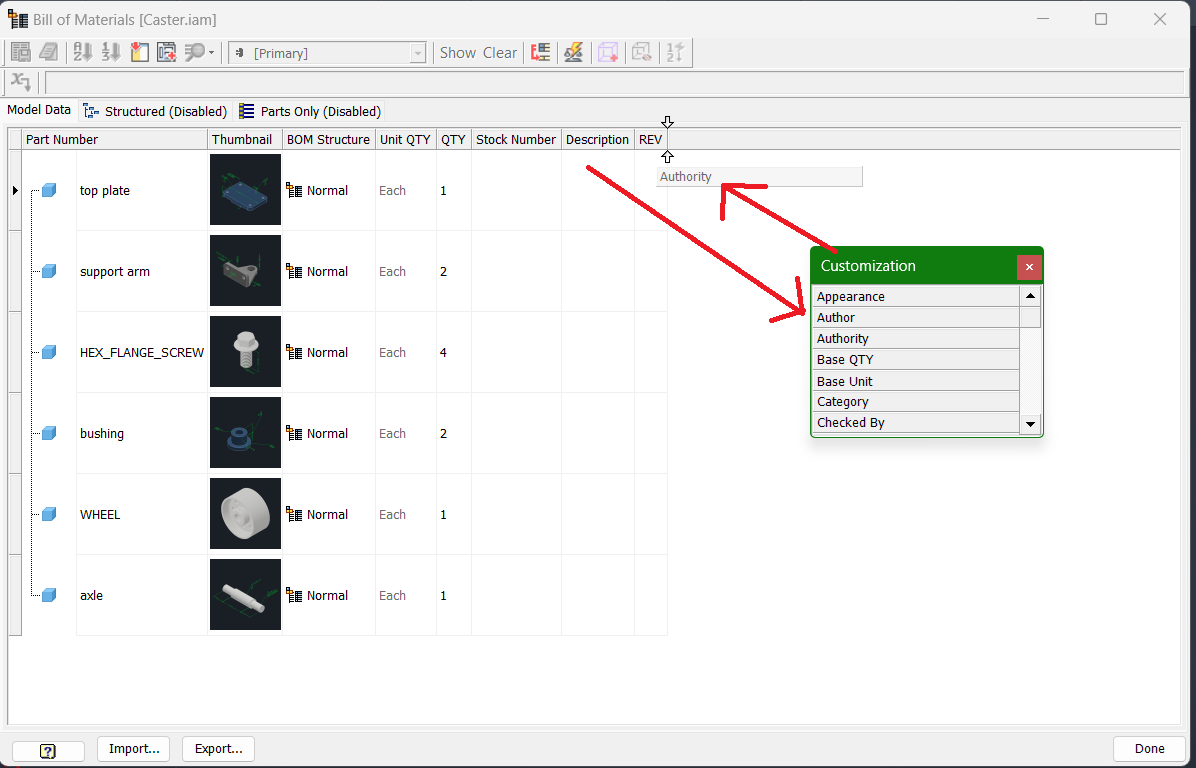Click the blue part icon beside bushing

[x=49, y=433]
